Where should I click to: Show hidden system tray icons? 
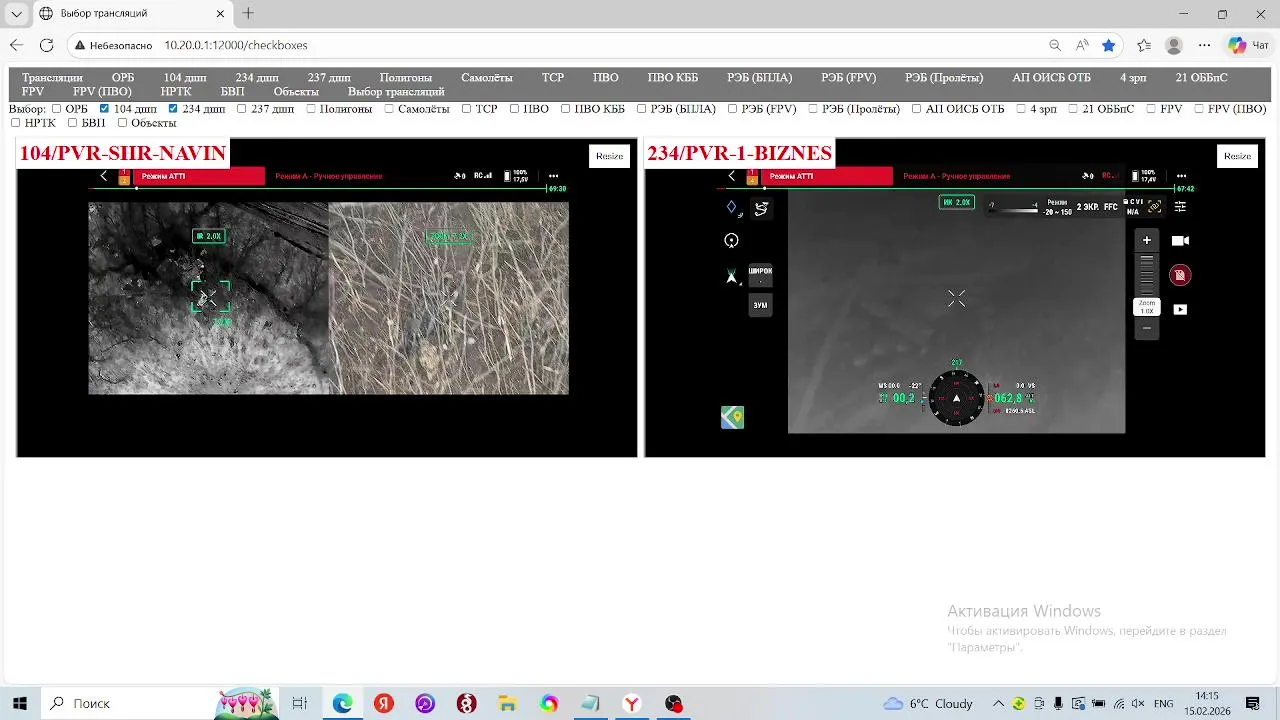point(998,703)
